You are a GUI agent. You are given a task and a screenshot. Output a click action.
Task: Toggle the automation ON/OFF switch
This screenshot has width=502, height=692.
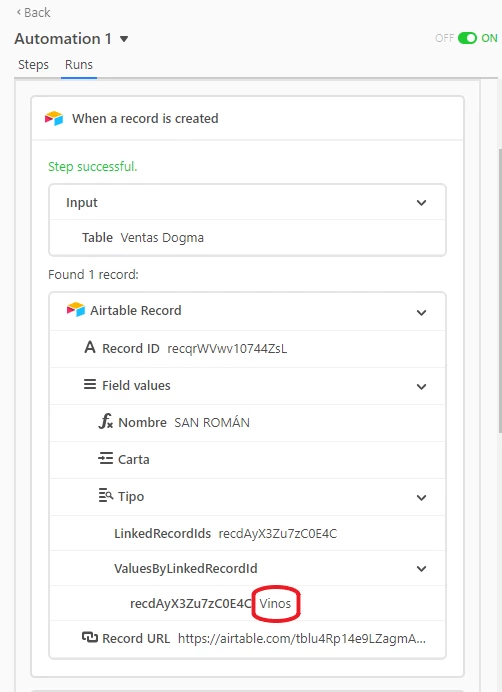(467, 38)
